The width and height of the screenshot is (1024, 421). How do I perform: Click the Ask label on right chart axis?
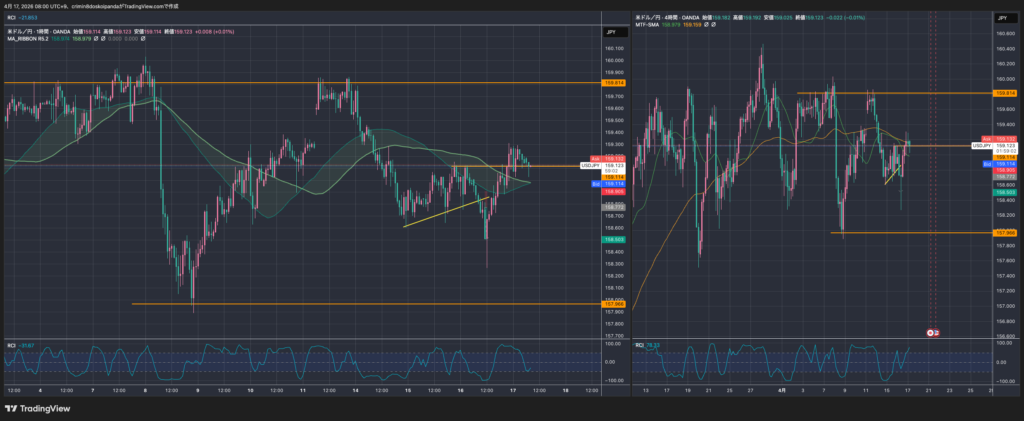tap(986, 138)
